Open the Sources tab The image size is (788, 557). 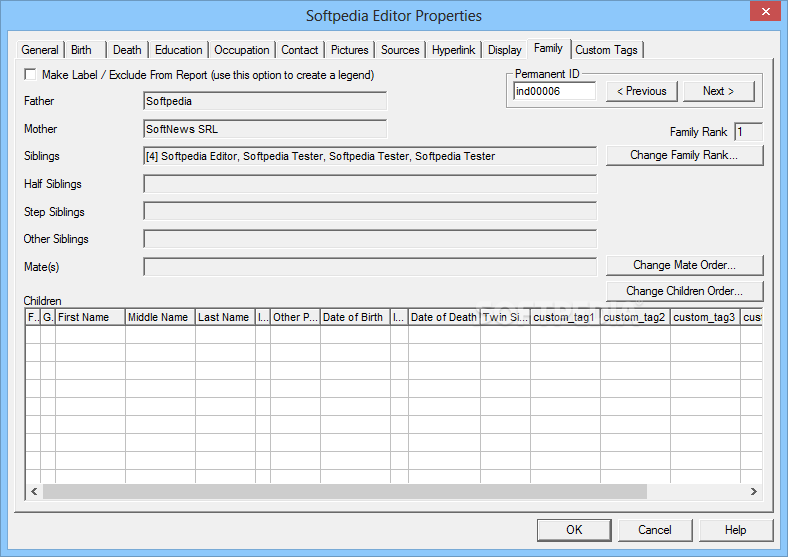pos(400,50)
